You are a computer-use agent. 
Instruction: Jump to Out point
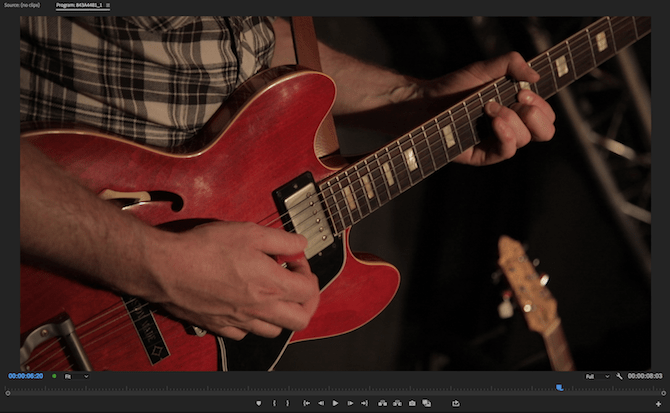(364, 403)
